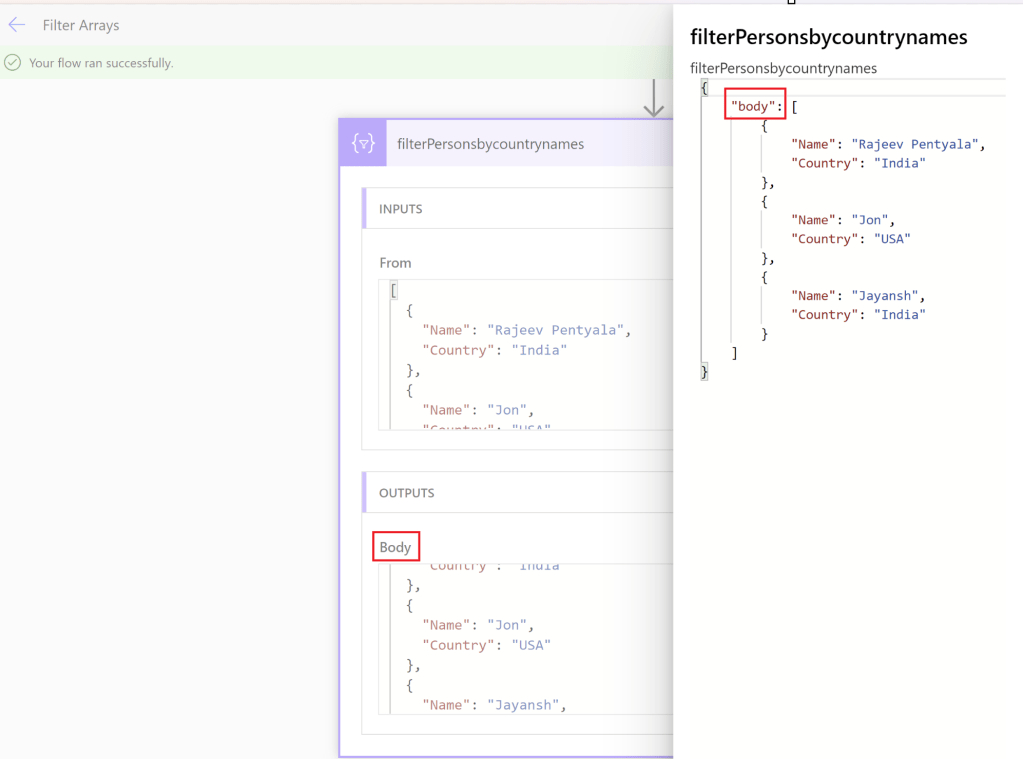This screenshot has height=759, width=1023.
Task: Collapse the OUTPUTS section header
Action: point(407,493)
